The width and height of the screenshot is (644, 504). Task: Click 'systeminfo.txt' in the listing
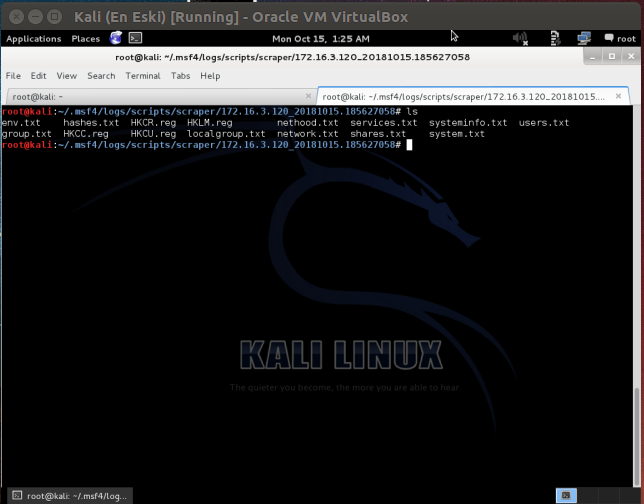pos(468,123)
